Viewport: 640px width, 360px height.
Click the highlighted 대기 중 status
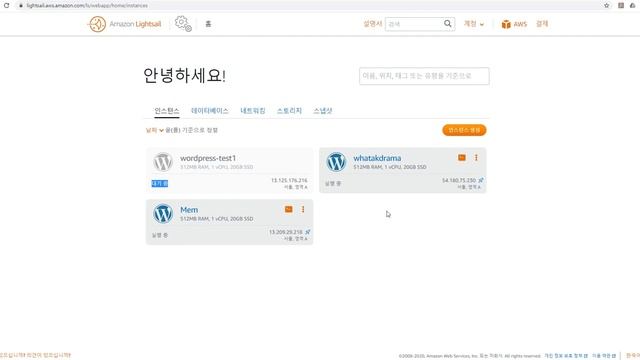coord(160,183)
